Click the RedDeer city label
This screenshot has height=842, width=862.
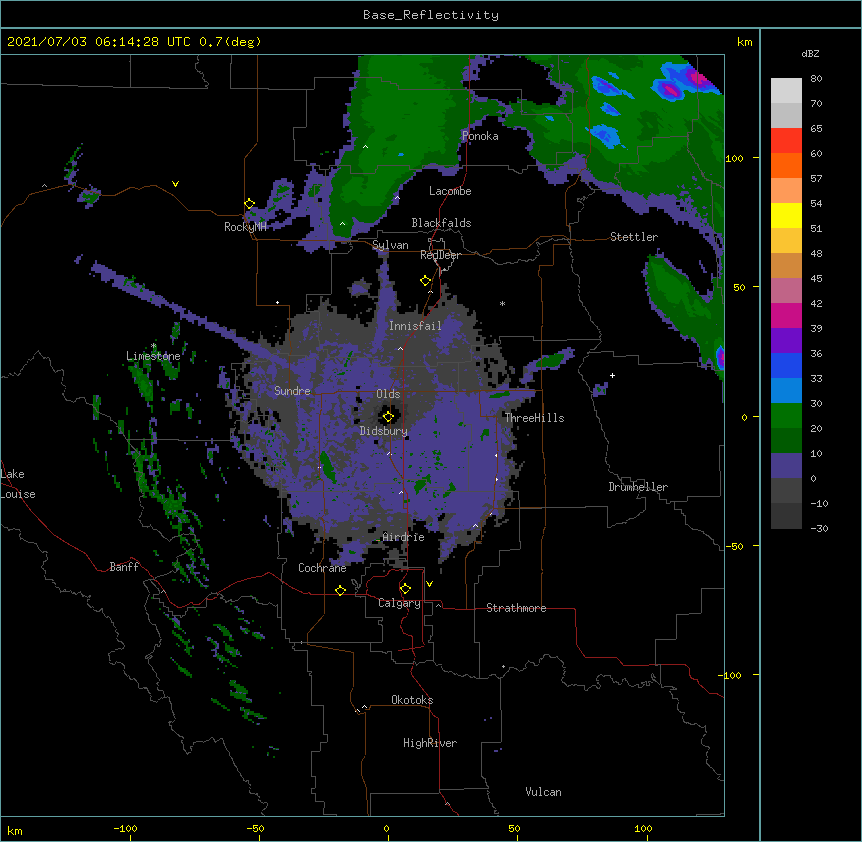pos(440,255)
